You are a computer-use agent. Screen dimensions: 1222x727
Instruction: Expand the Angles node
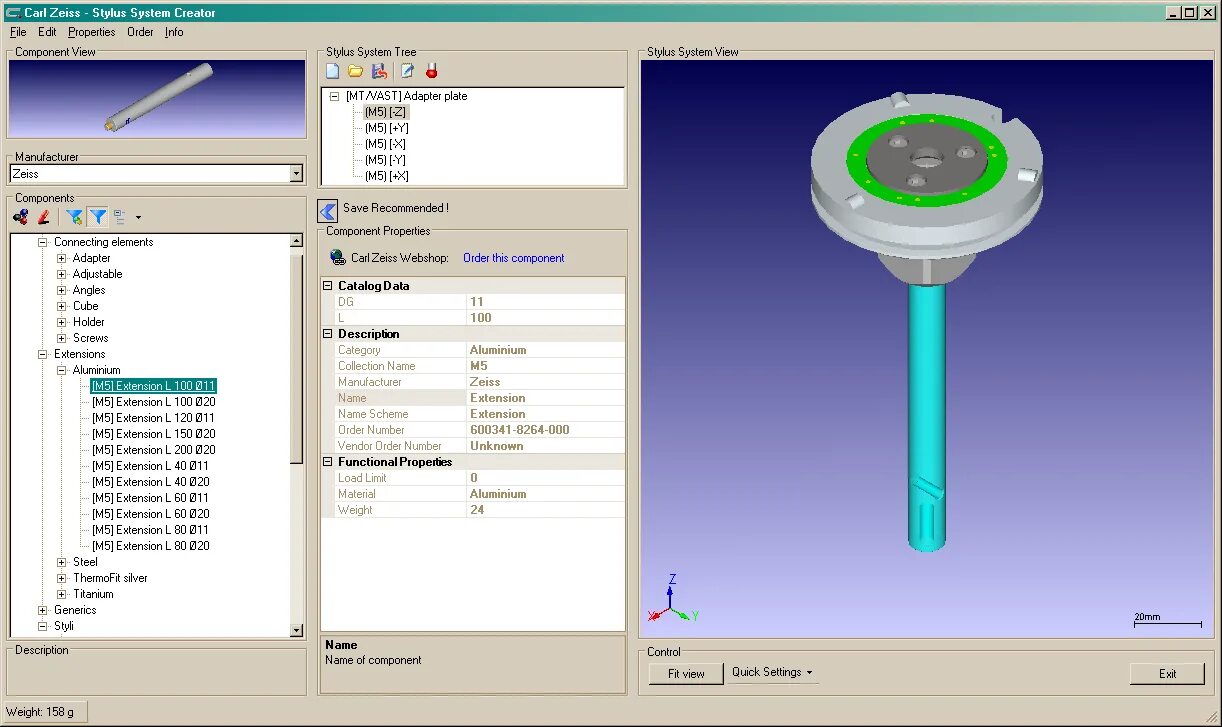pyautogui.click(x=61, y=290)
